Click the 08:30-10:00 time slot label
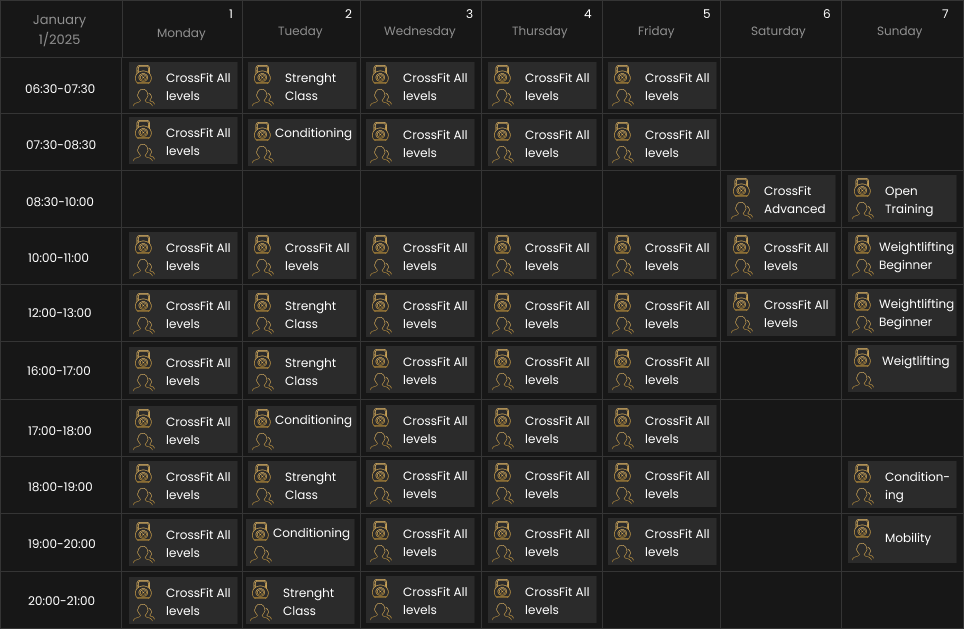The image size is (978, 629). coord(60,201)
